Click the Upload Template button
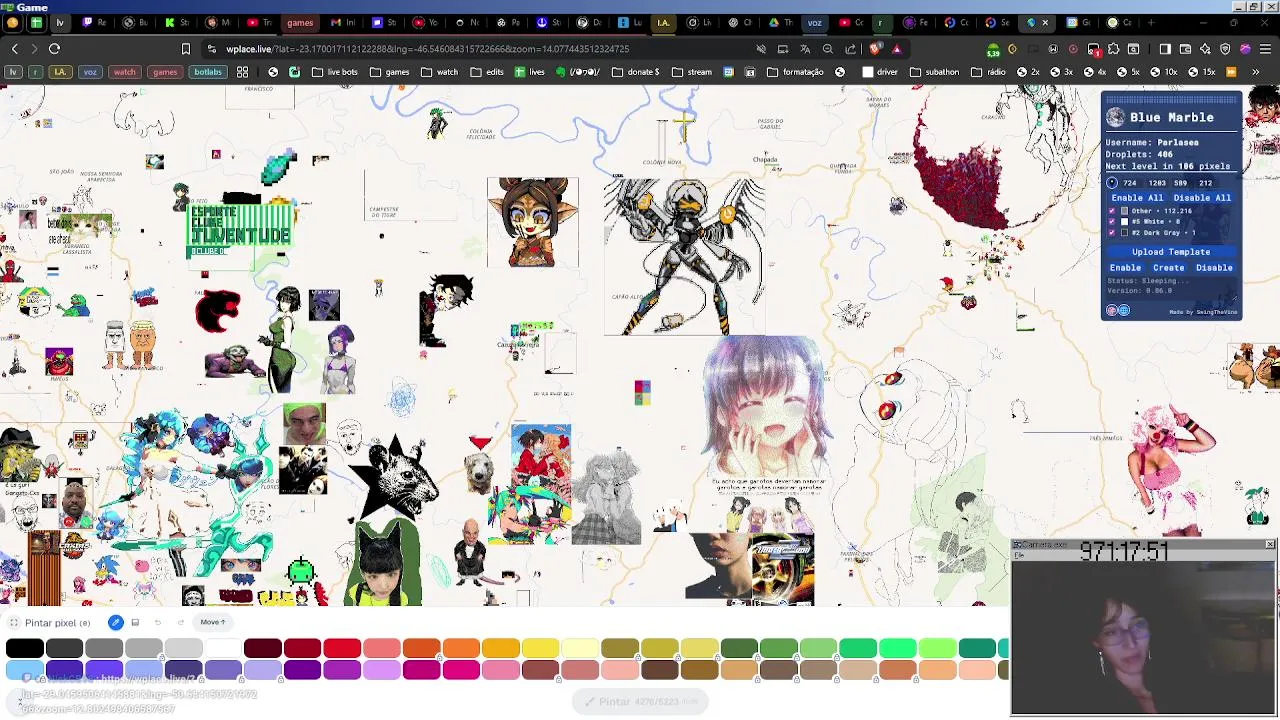1280x720 pixels. [1171, 252]
